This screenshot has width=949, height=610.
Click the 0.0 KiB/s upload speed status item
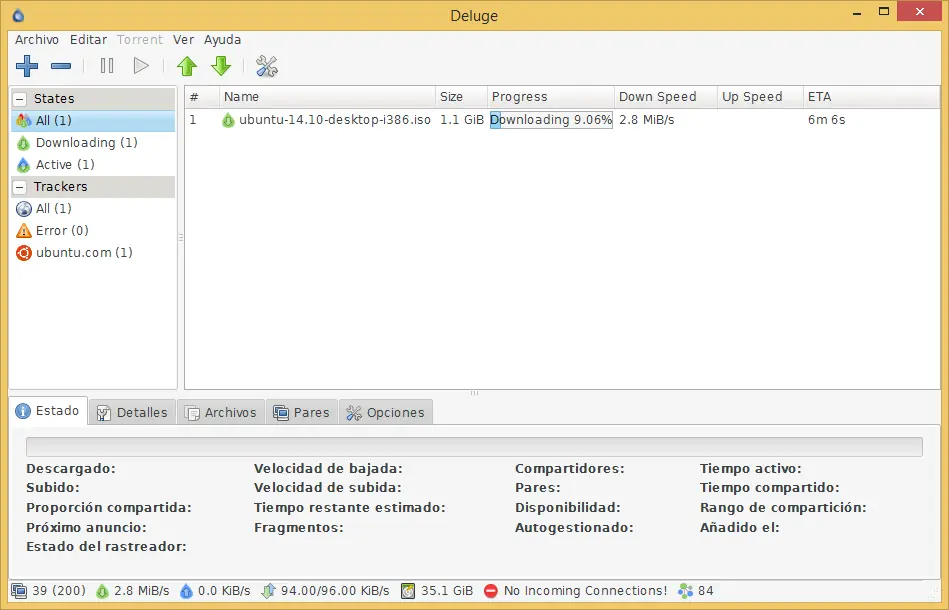pyautogui.click(x=215, y=591)
